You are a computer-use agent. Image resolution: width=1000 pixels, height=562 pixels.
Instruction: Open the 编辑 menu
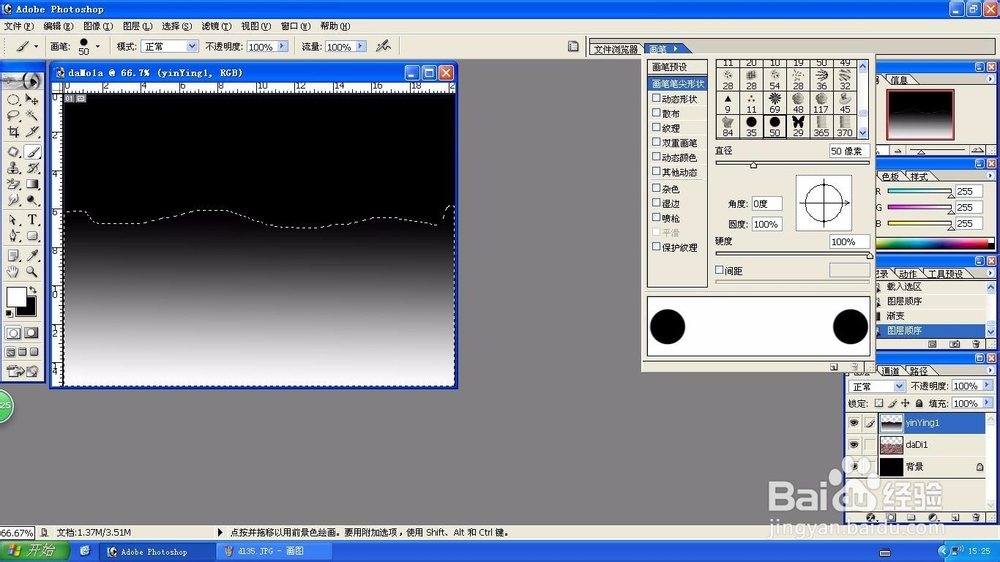(58, 26)
